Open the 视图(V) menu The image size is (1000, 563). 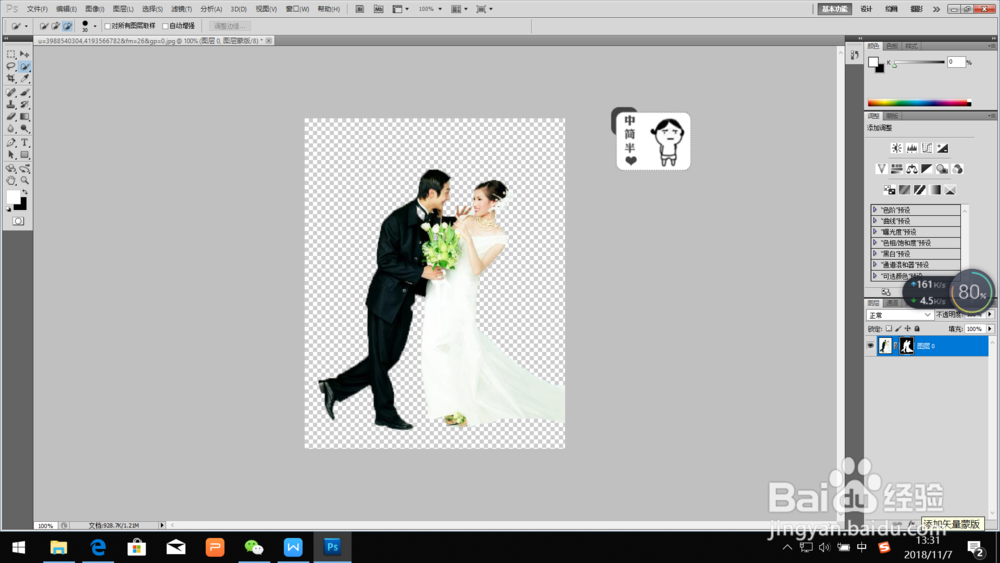tap(266, 9)
